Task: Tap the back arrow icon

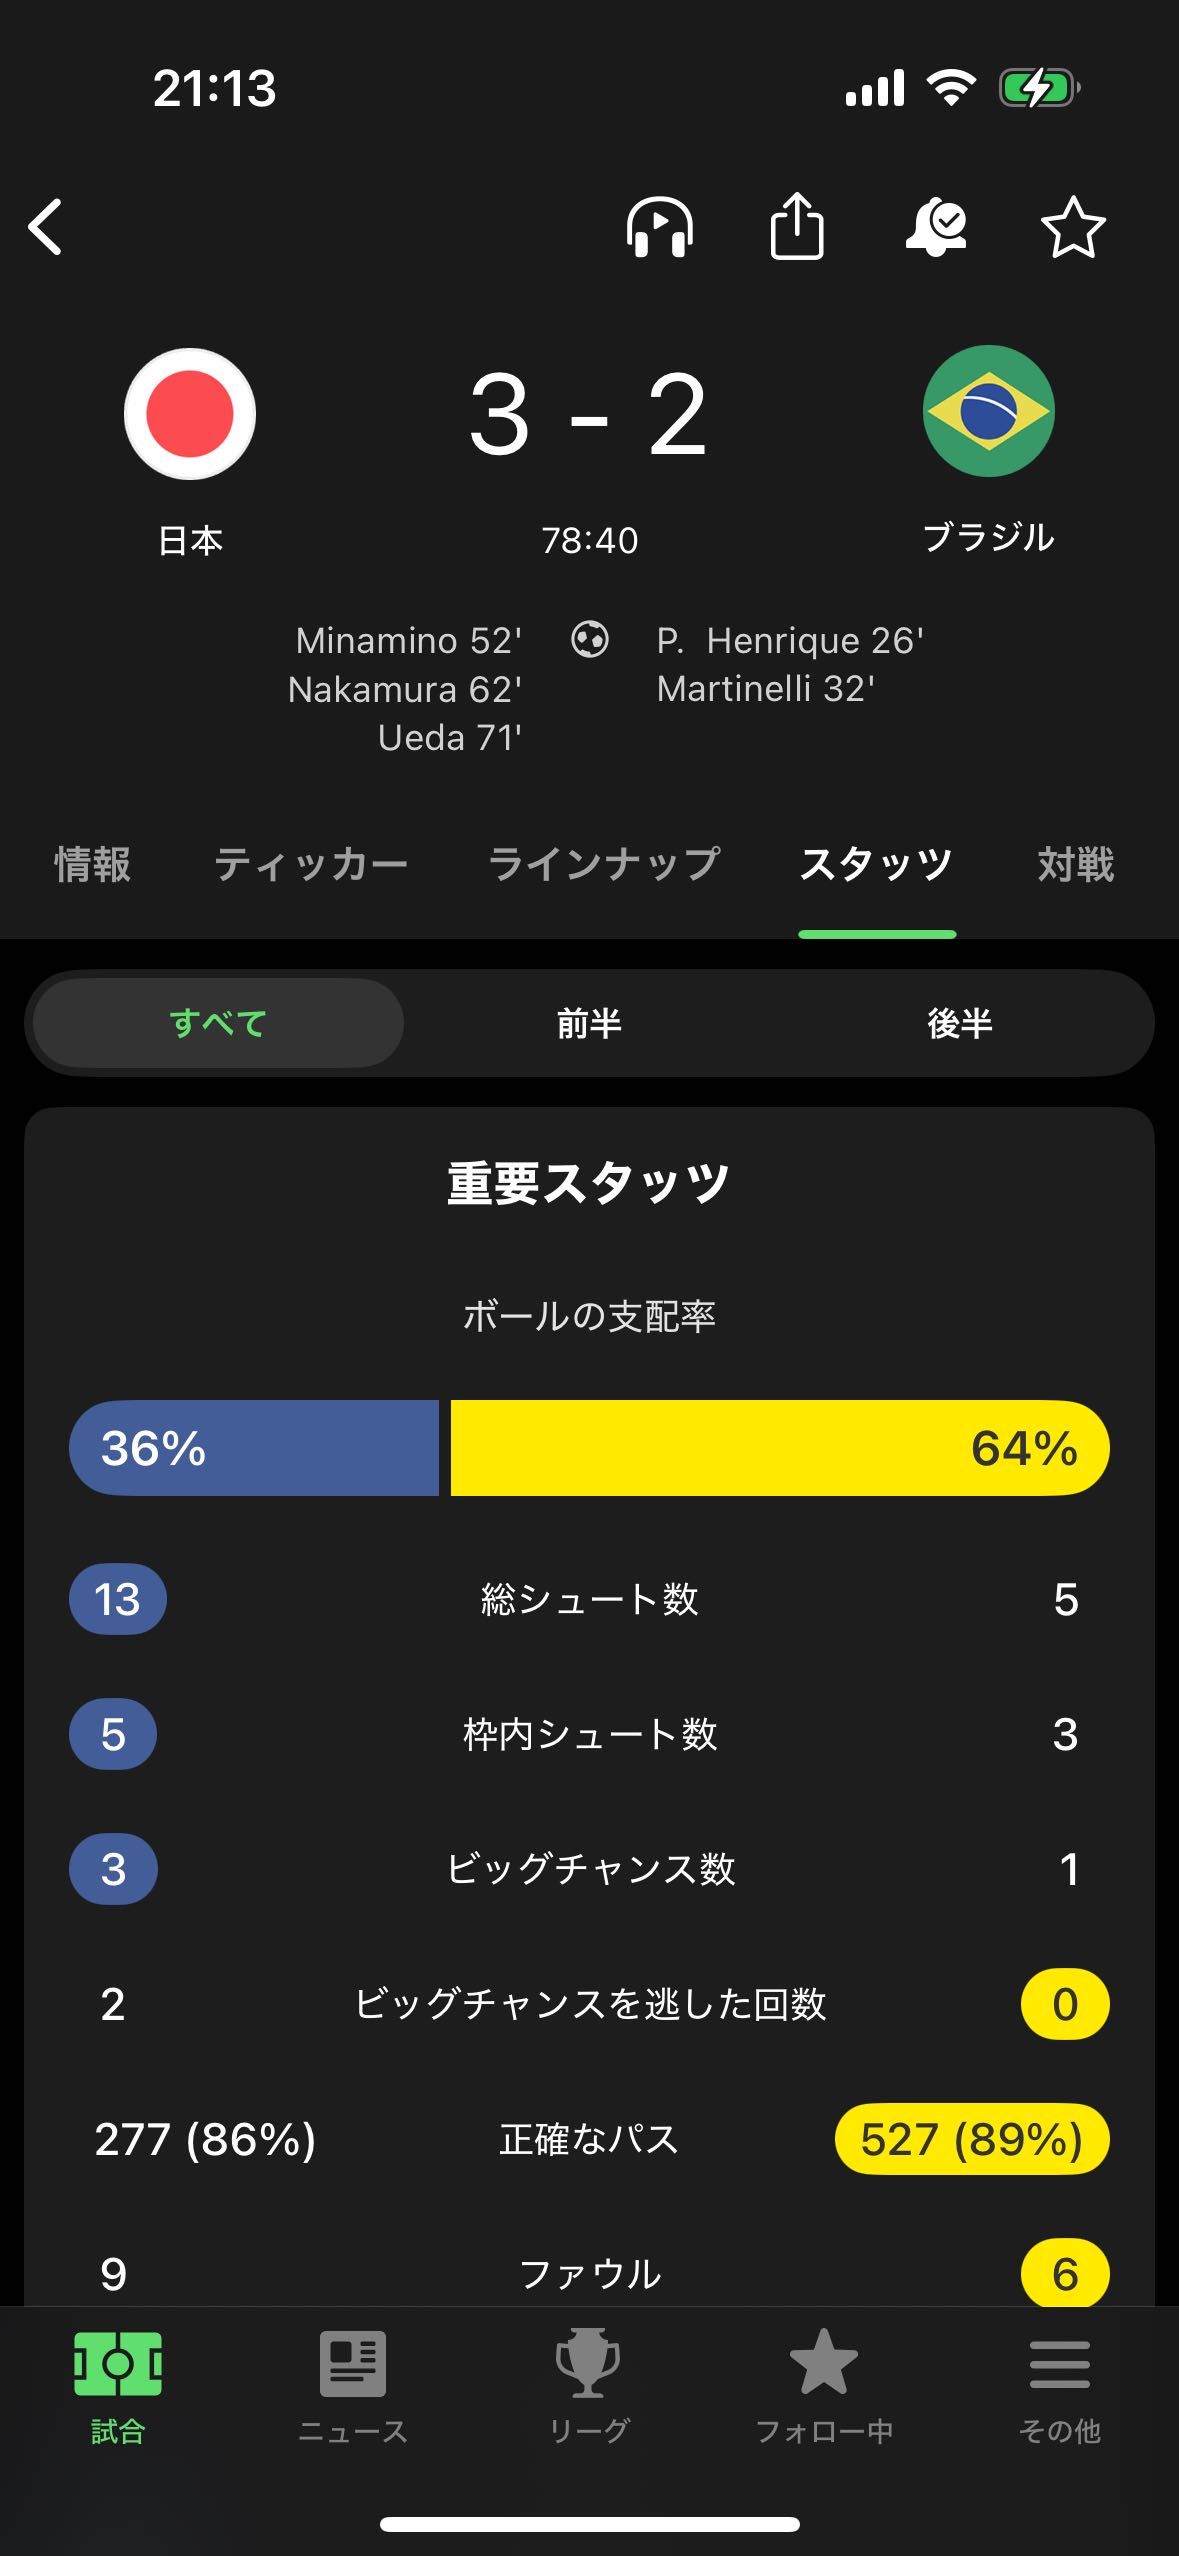Action: click(x=46, y=227)
